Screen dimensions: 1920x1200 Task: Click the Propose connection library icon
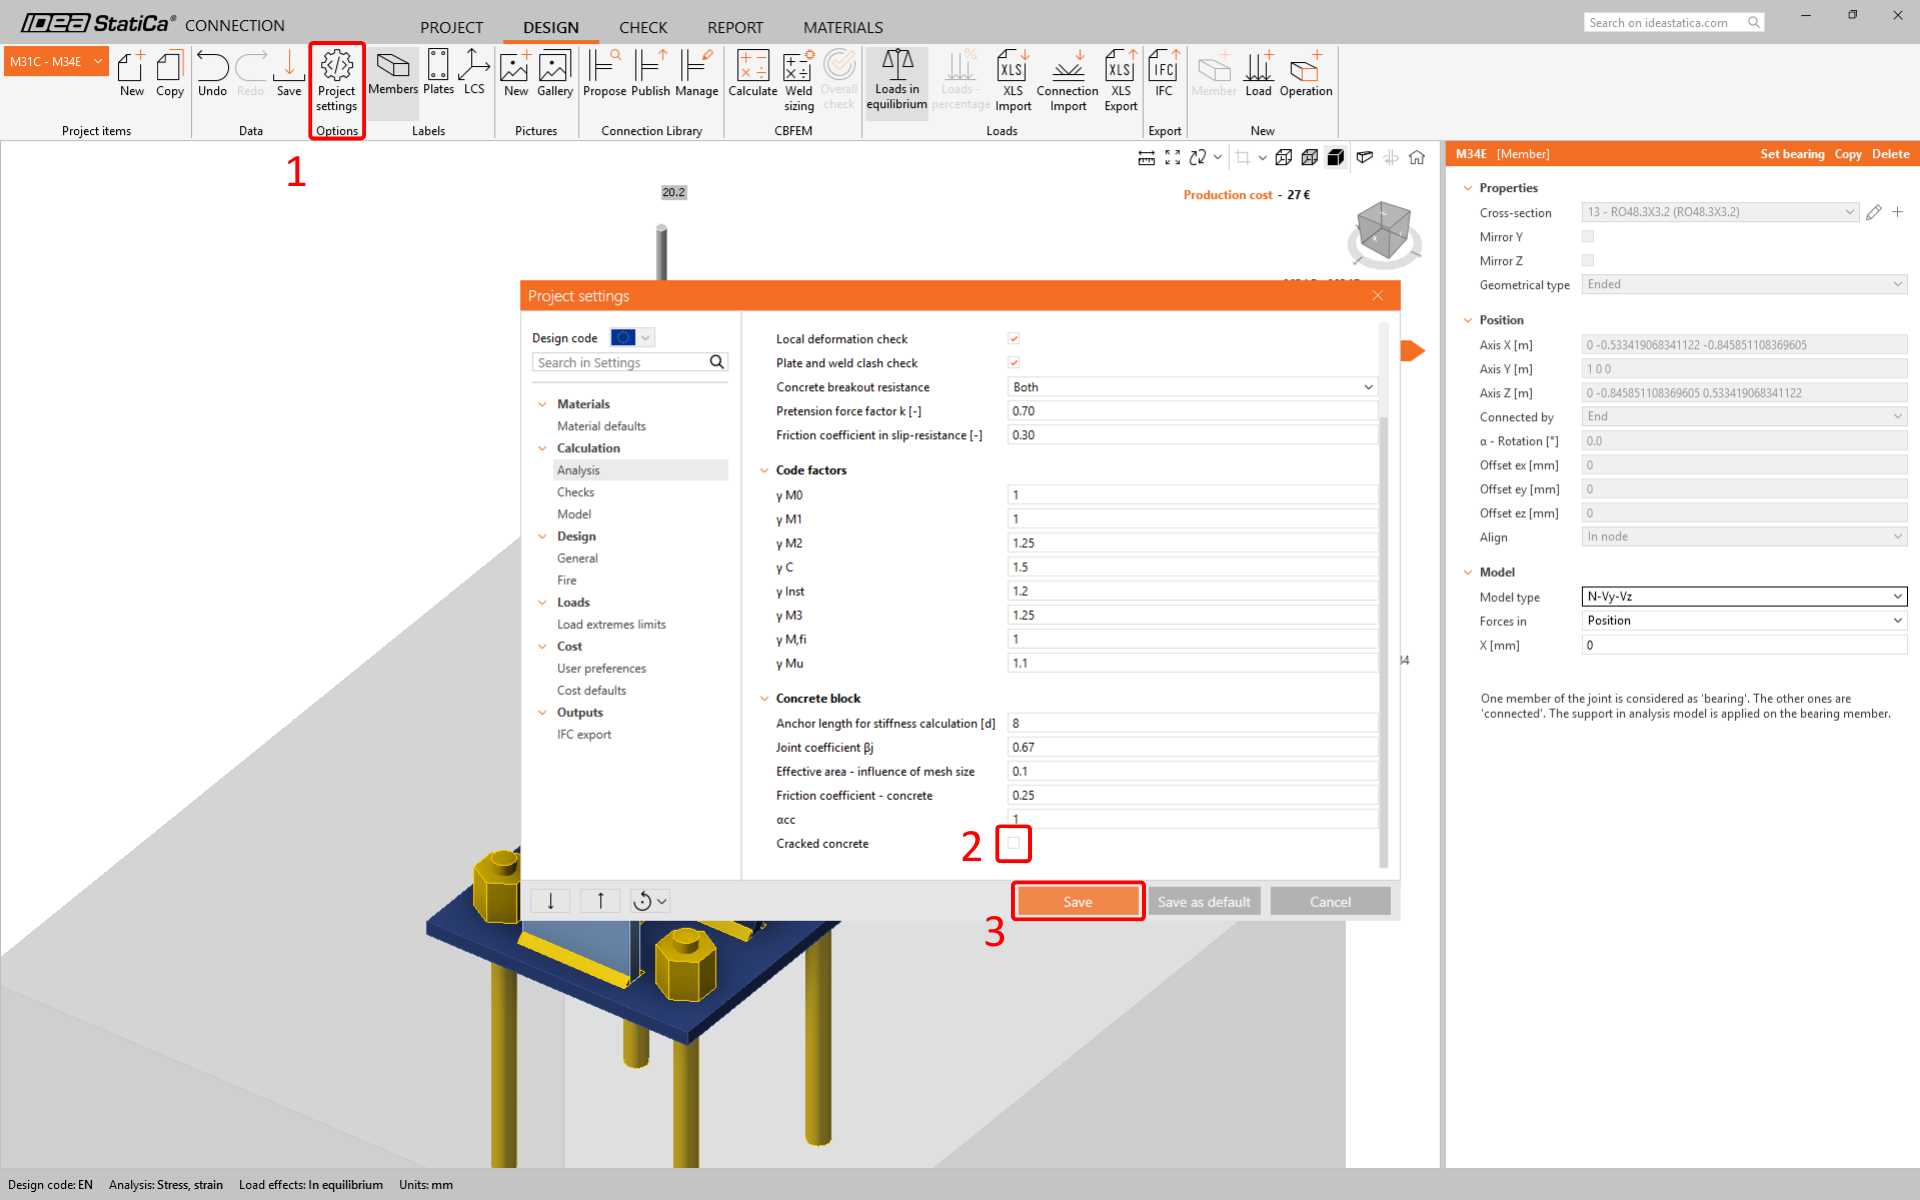tap(604, 74)
